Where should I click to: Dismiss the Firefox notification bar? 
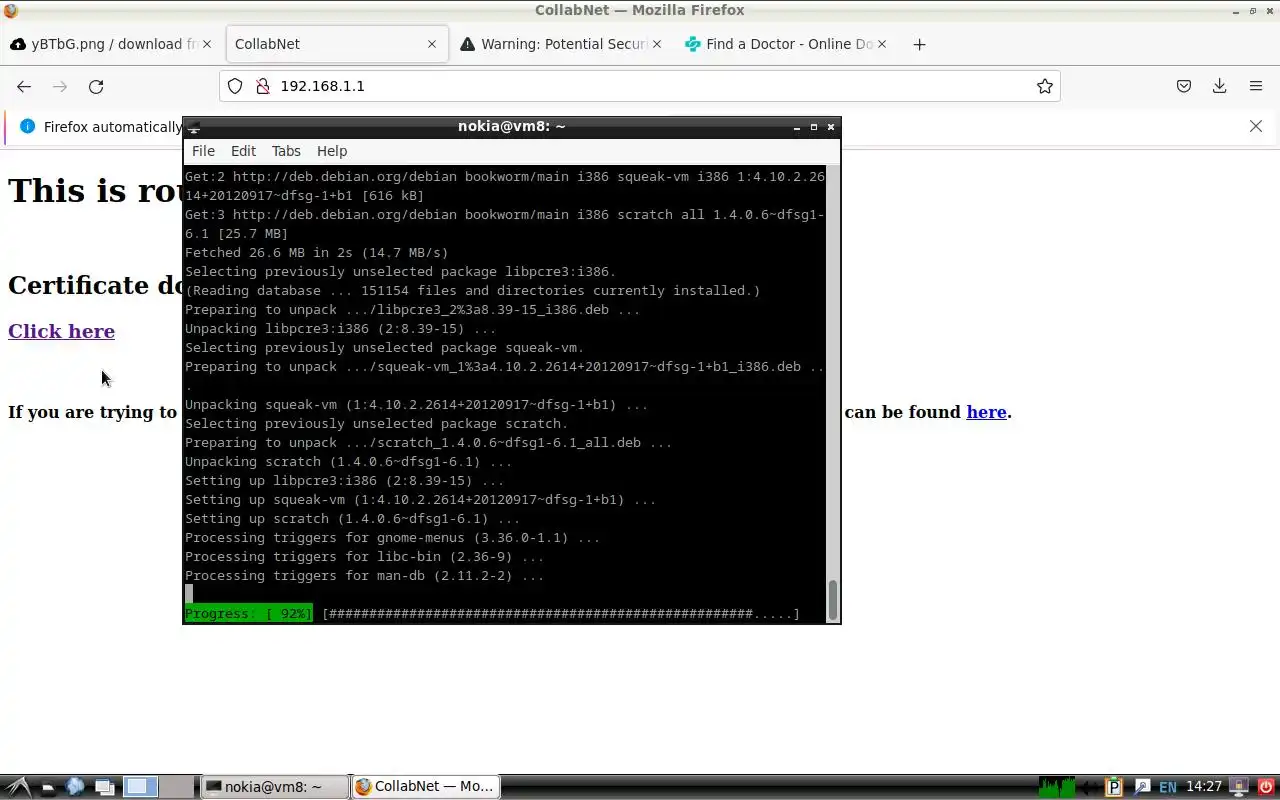1256,126
